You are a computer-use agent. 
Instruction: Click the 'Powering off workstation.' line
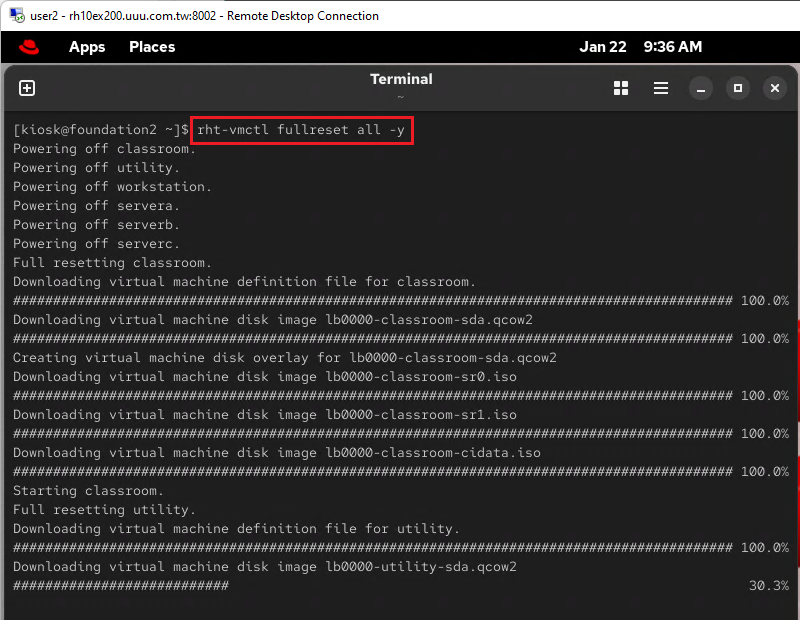pos(112,187)
